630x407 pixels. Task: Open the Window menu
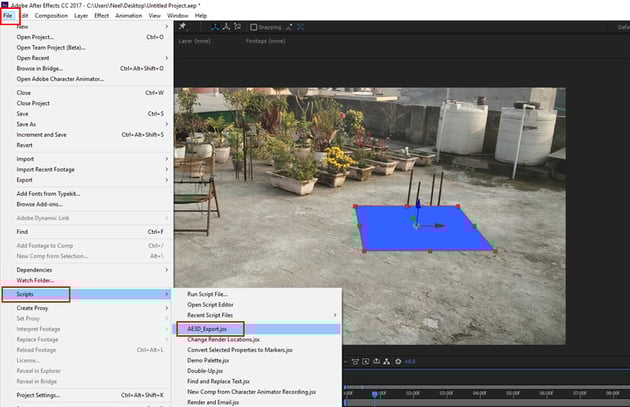pos(178,16)
